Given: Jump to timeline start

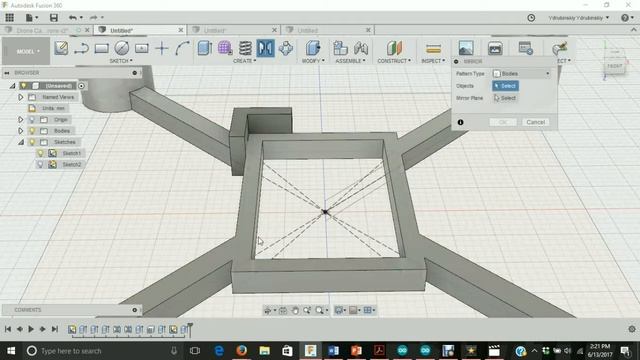Looking at the screenshot, I should pyautogui.click(x=8, y=329).
